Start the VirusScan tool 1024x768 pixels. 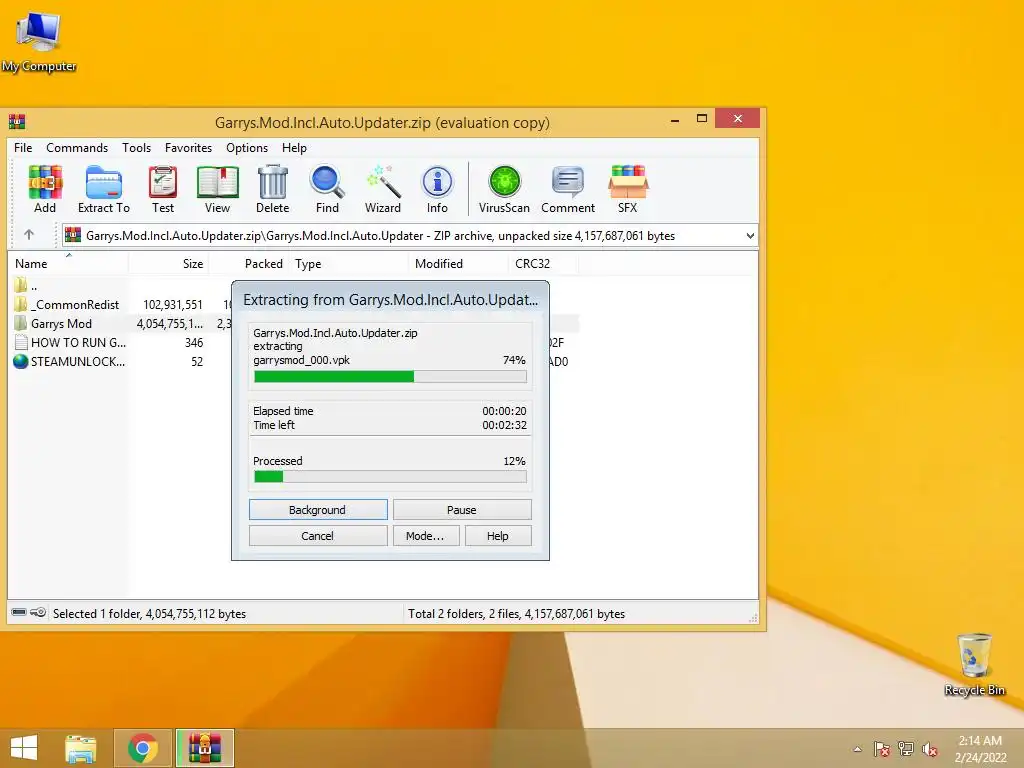[504, 189]
